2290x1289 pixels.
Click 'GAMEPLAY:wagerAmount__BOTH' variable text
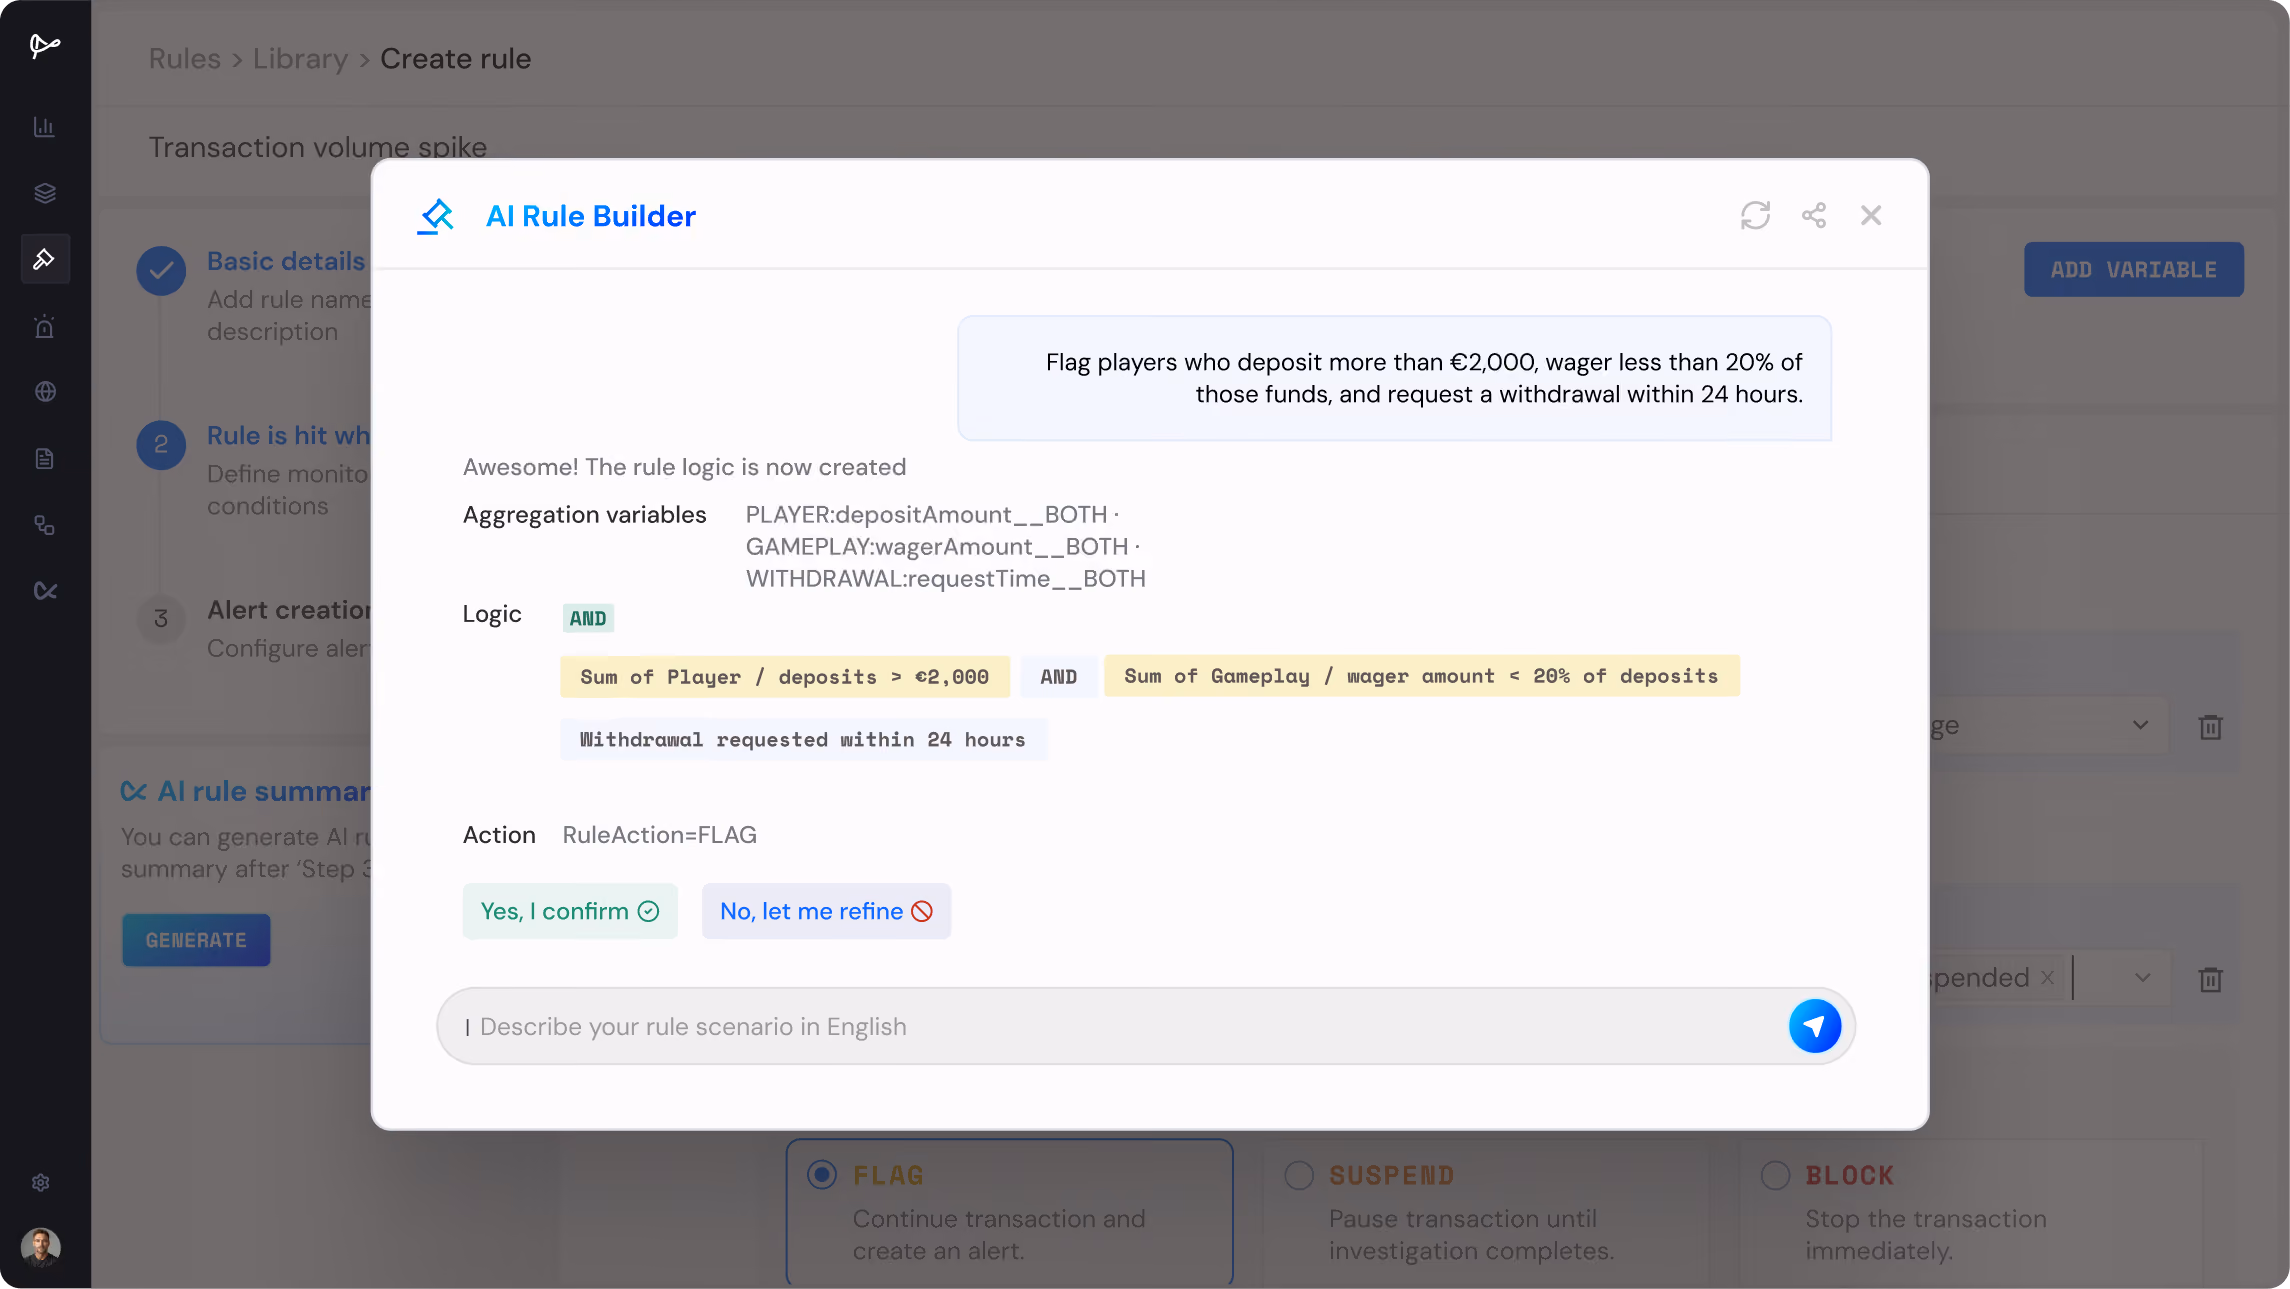(x=937, y=546)
